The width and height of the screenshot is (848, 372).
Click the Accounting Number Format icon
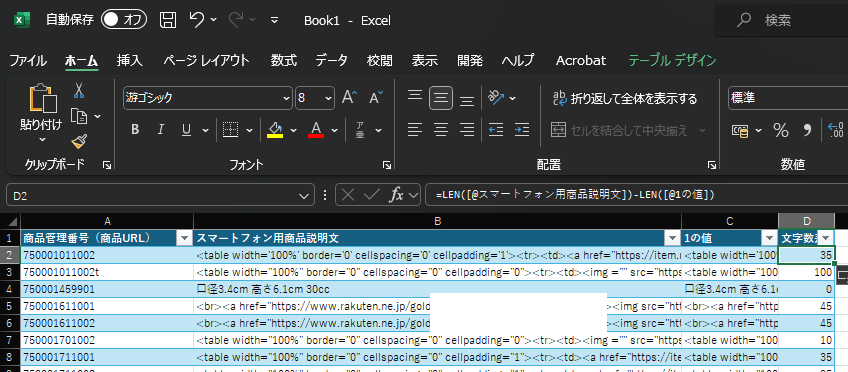tap(739, 130)
